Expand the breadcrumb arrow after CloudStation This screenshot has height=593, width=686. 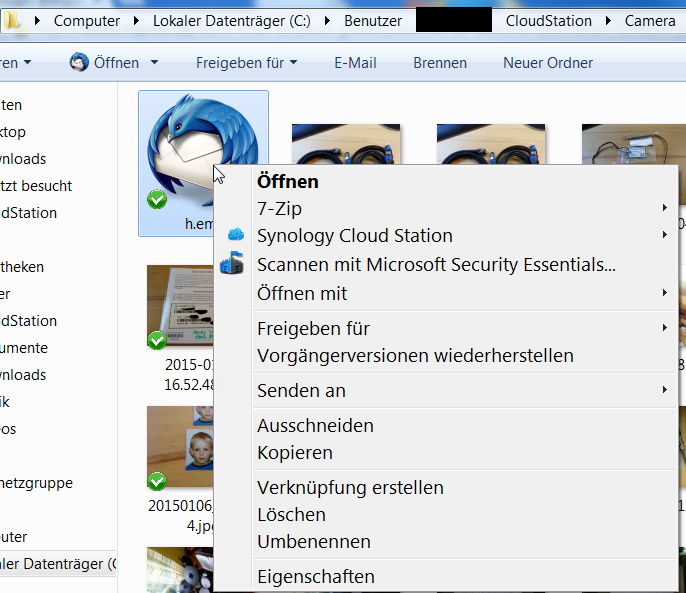click(608, 21)
